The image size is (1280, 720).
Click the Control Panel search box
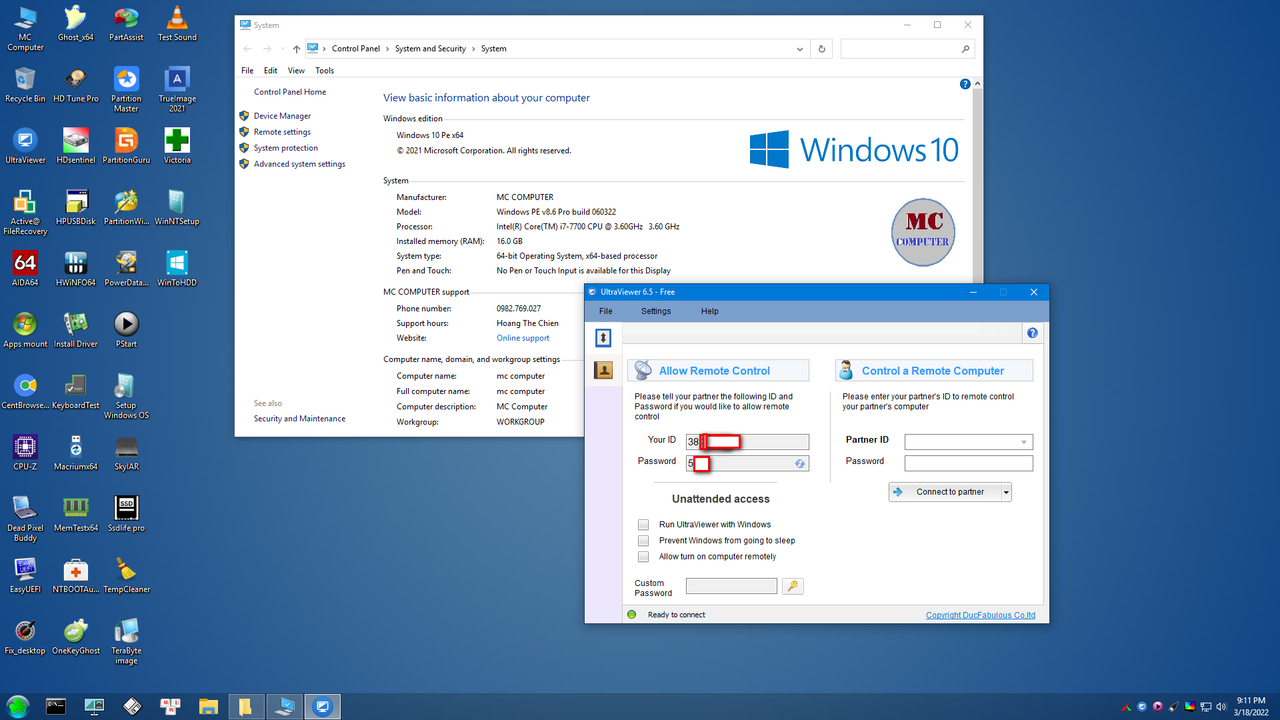[x=907, y=48]
